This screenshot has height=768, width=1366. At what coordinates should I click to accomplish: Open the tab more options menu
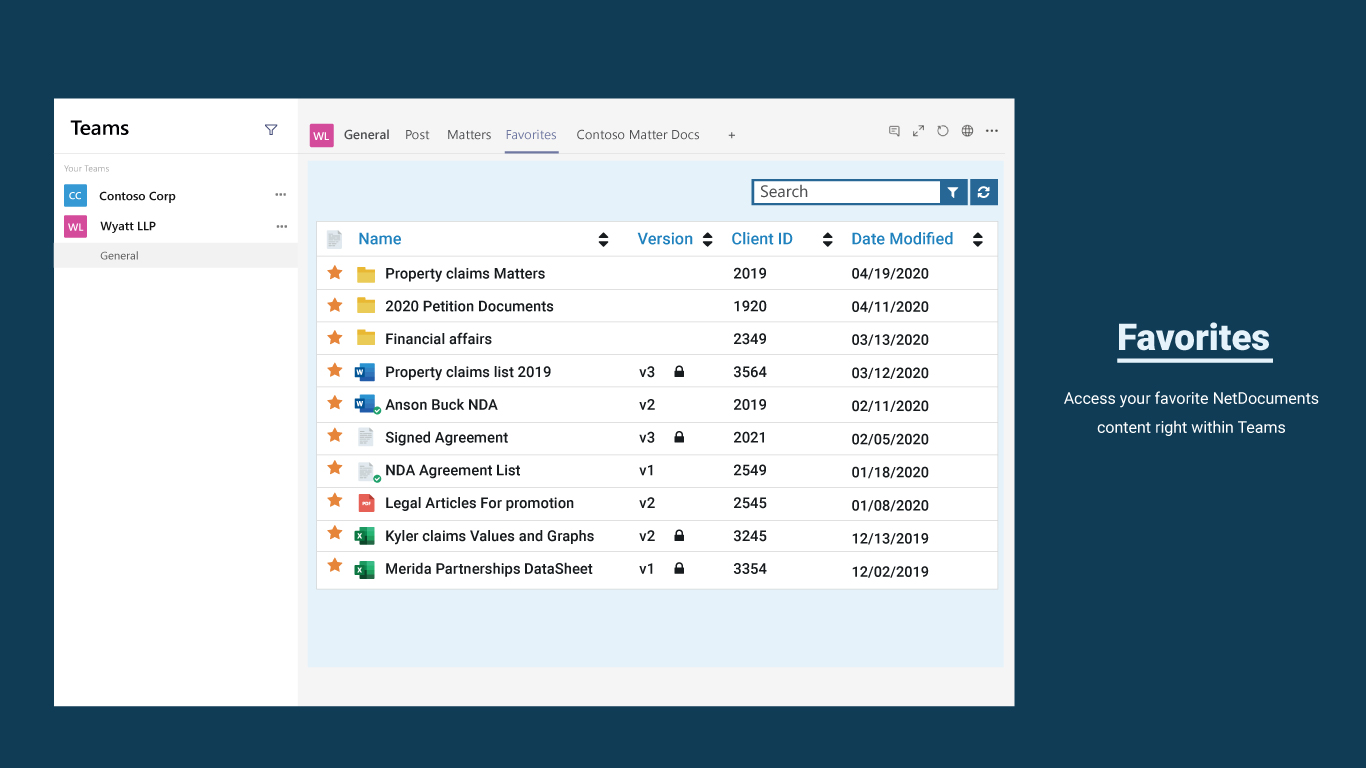pyautogui.click(x=992, y=131)
